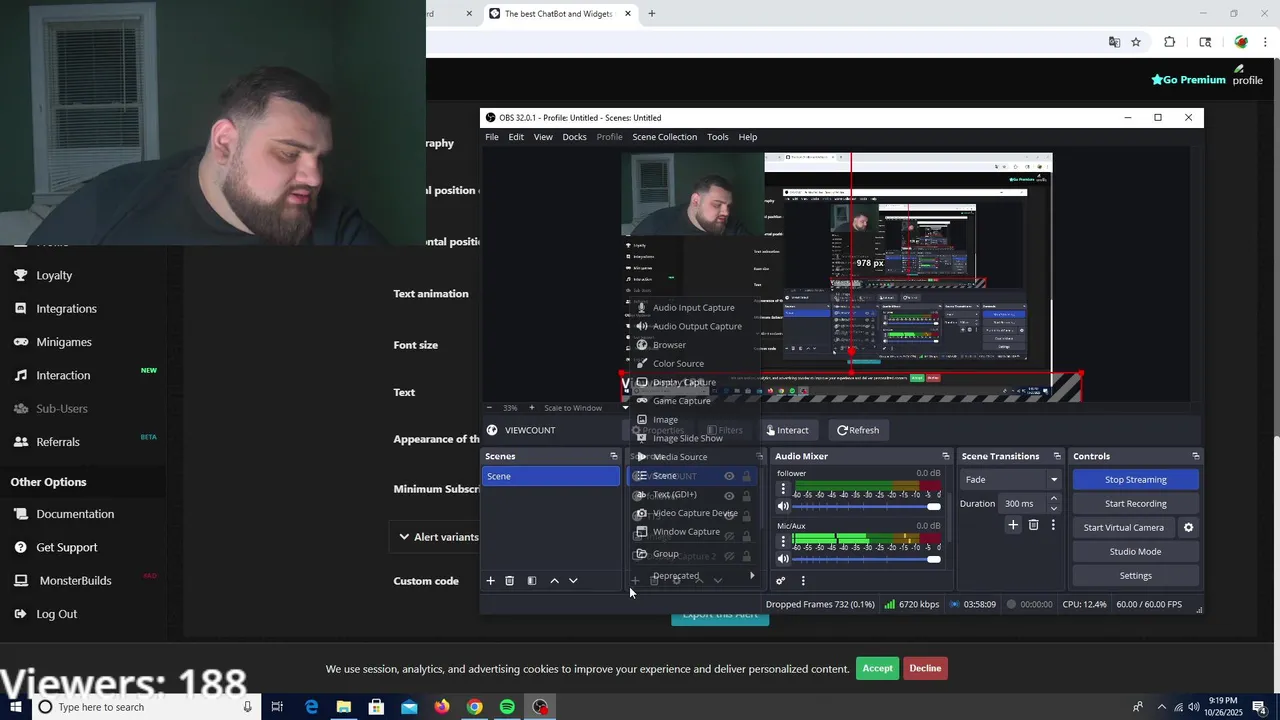
Task: Toggle visibility eye of VIEWCOUNT source
Action: click(x=729, y=476)
